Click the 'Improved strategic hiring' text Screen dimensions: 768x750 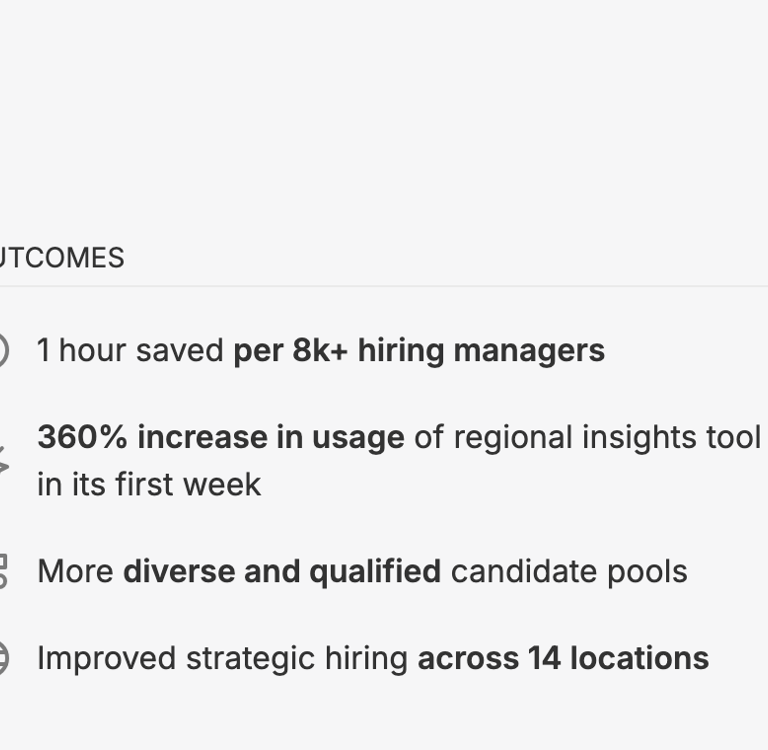(223, 659)
